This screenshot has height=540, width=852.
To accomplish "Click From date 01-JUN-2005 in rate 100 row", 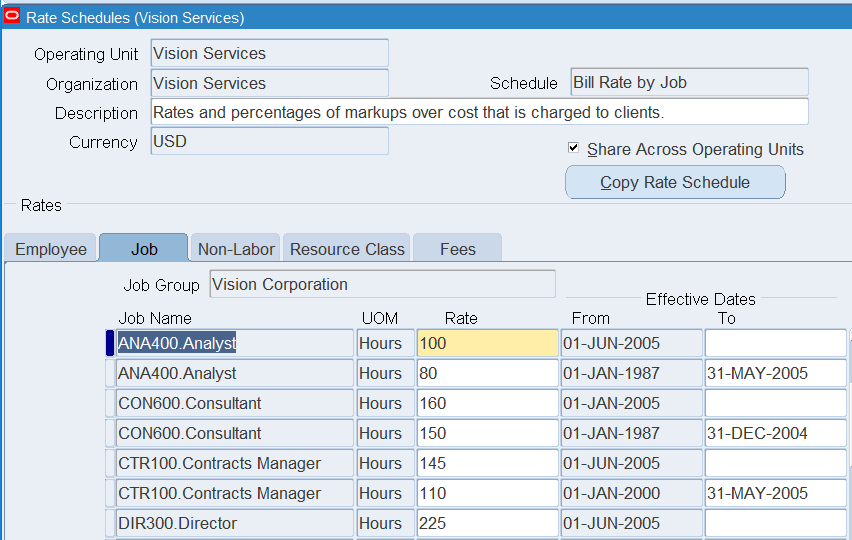I will click(x=631, y=343).
